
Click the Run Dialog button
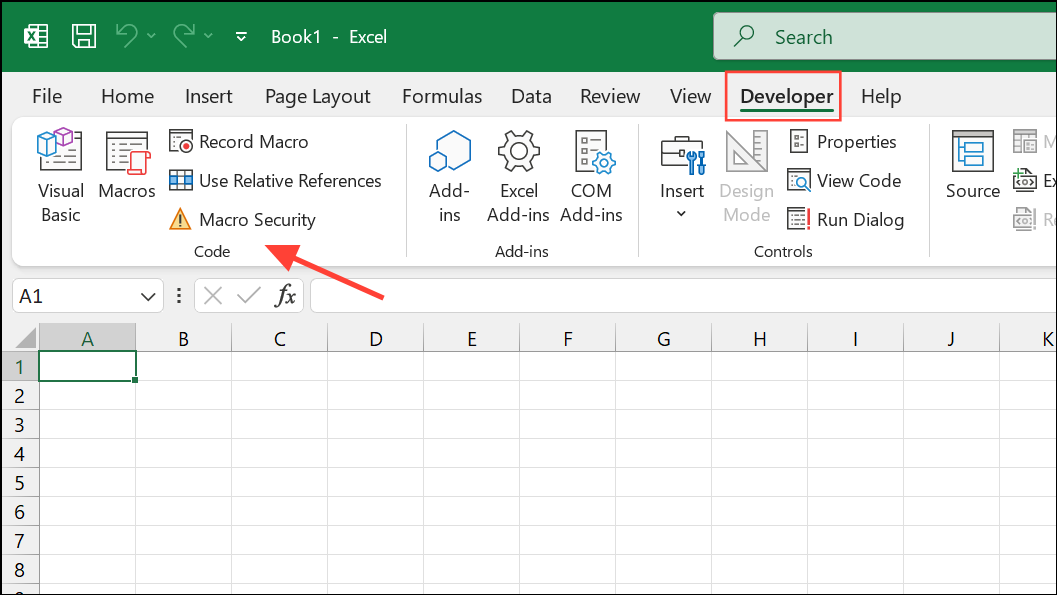click(846, 220)
